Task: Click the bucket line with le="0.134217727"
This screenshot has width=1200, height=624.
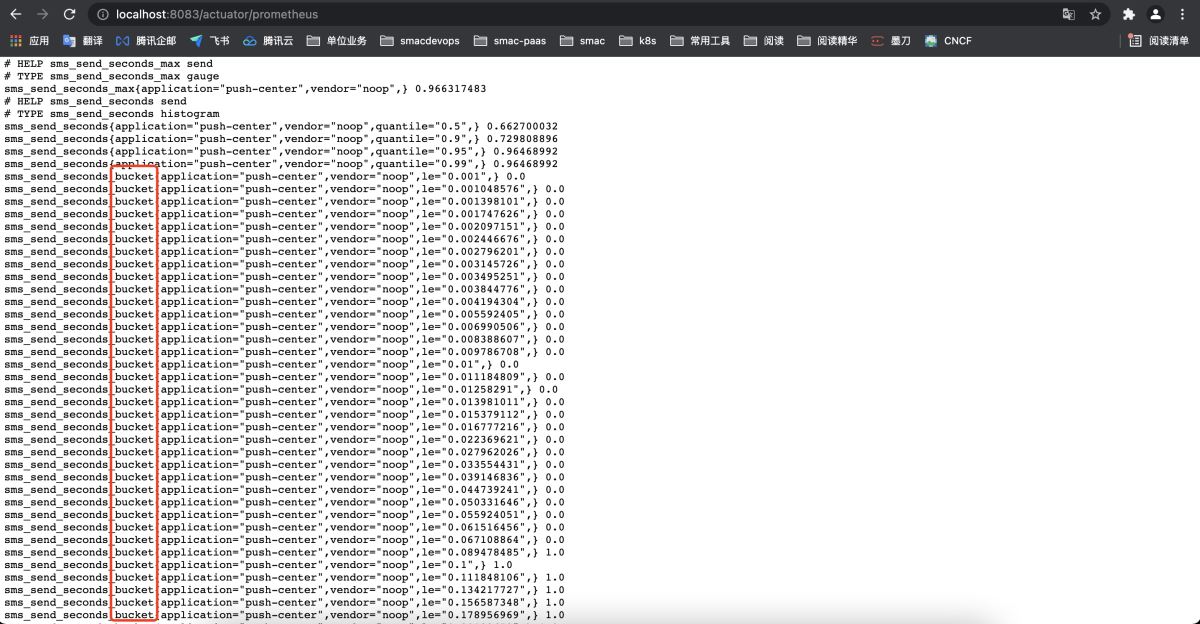Action: [284, 590]
